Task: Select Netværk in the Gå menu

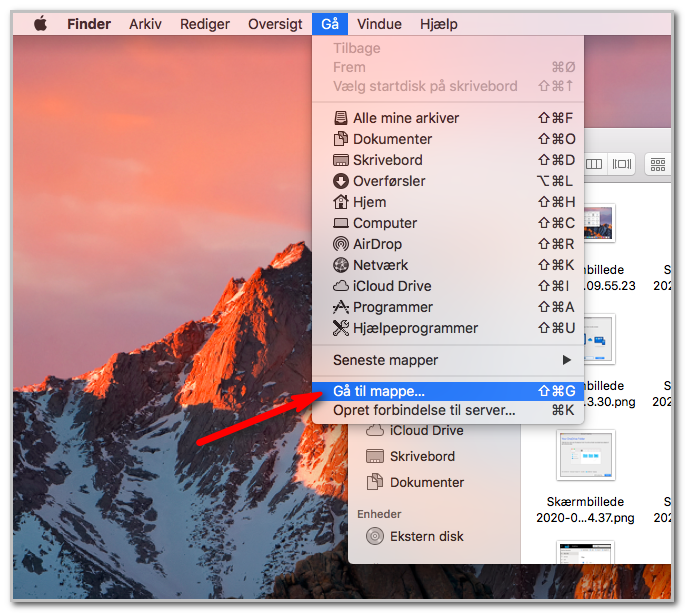Action: 448,265
